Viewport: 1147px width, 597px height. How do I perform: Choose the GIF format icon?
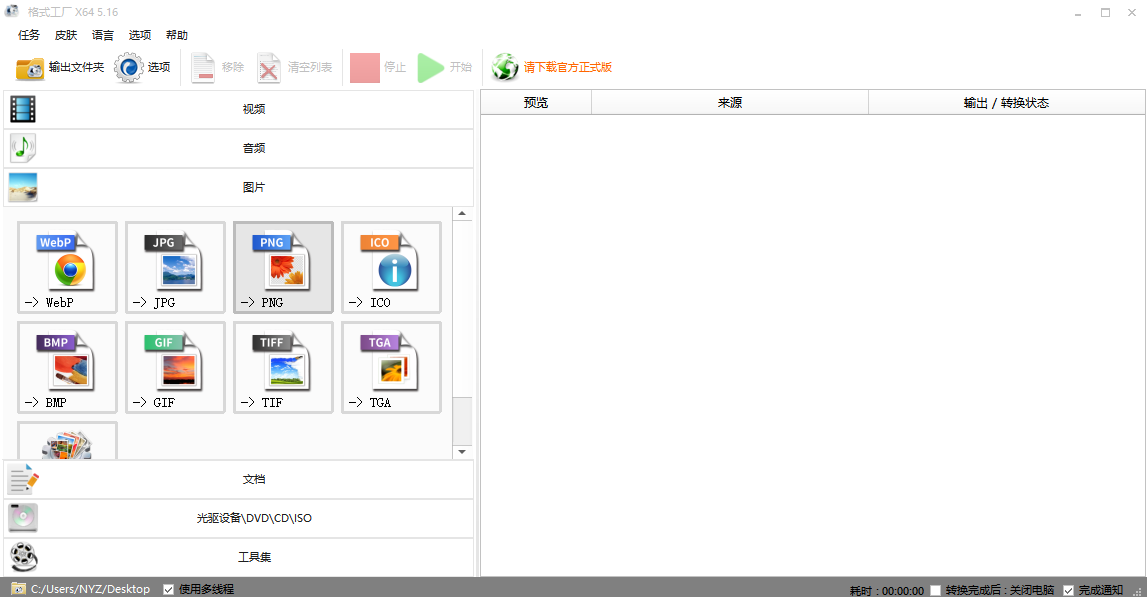tap(176, 367)
